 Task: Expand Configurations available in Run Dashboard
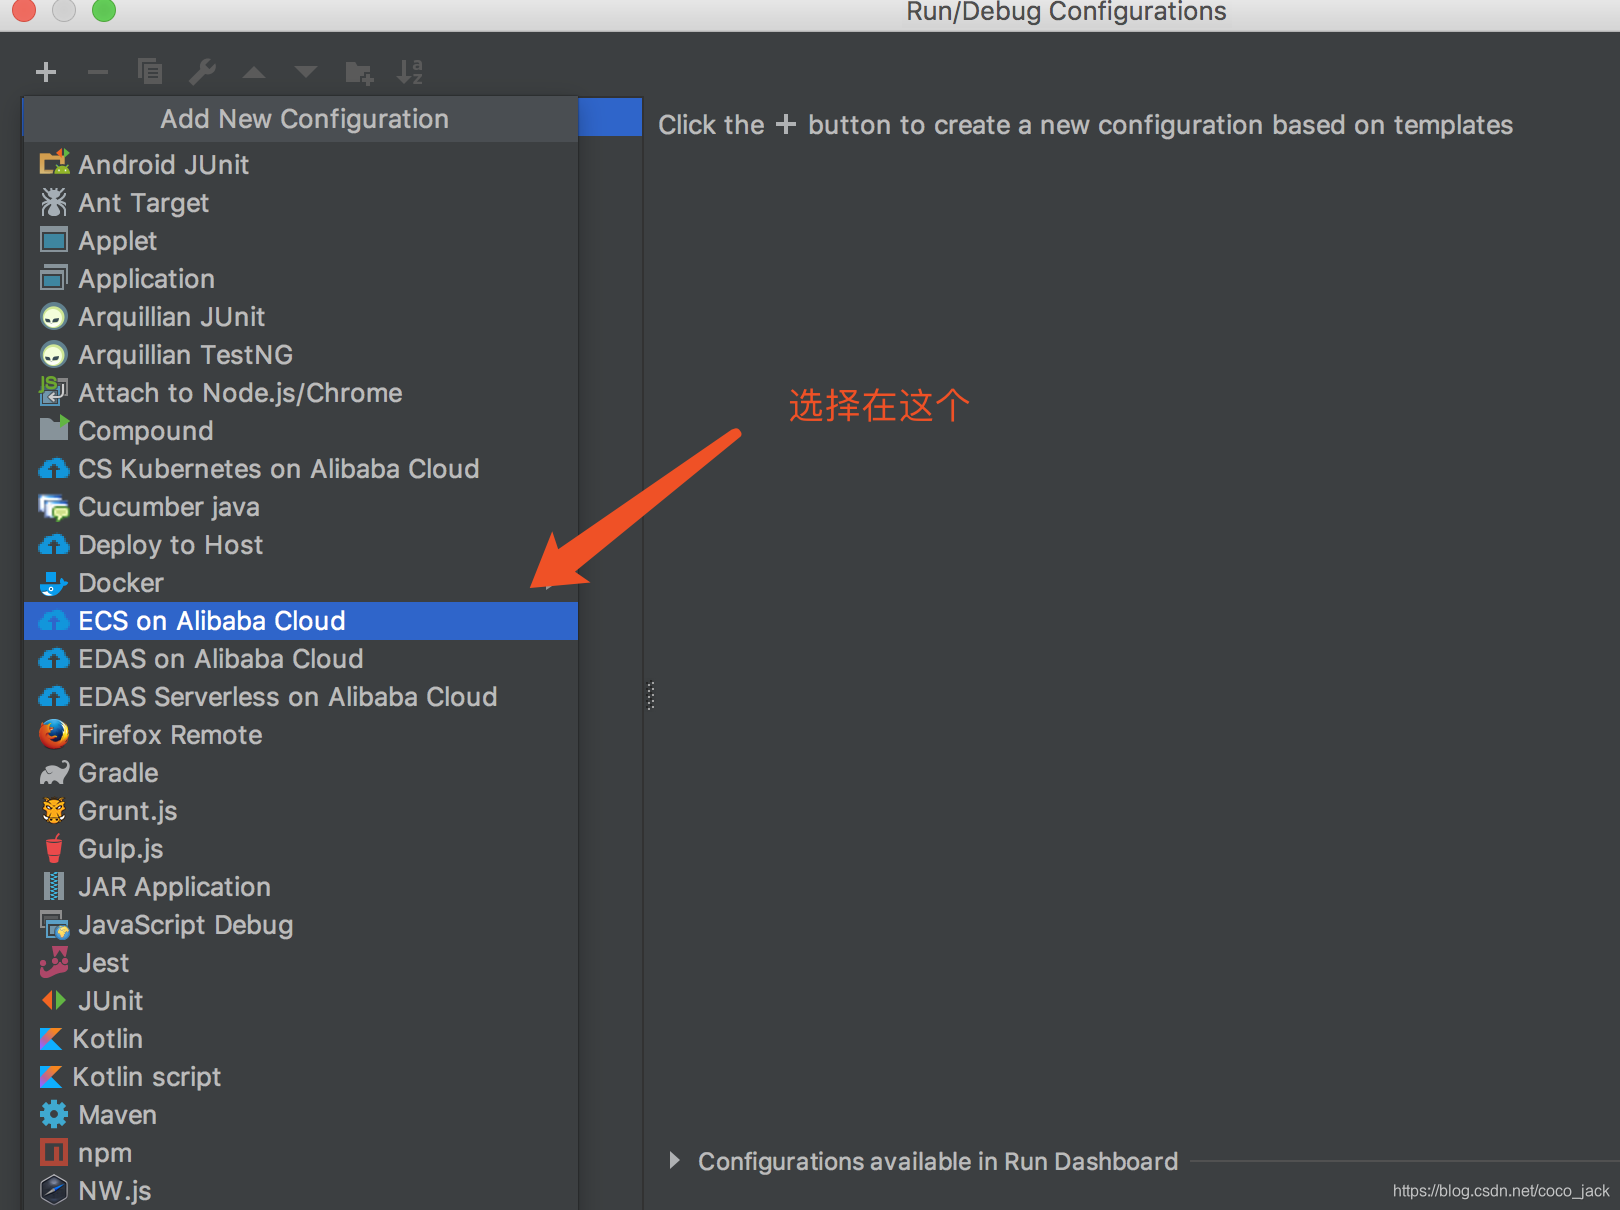tap(674, 1160)
